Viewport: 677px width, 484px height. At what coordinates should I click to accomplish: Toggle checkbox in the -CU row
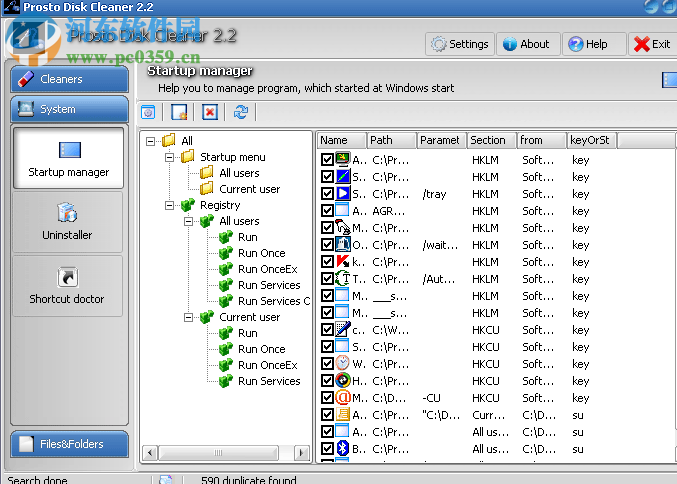tap(327, 398)
